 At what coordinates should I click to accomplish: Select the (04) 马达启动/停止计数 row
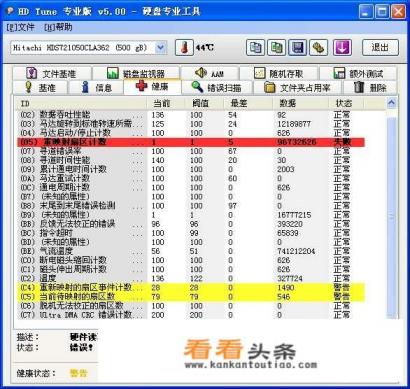pyautogui.click(x=191, y=133)
